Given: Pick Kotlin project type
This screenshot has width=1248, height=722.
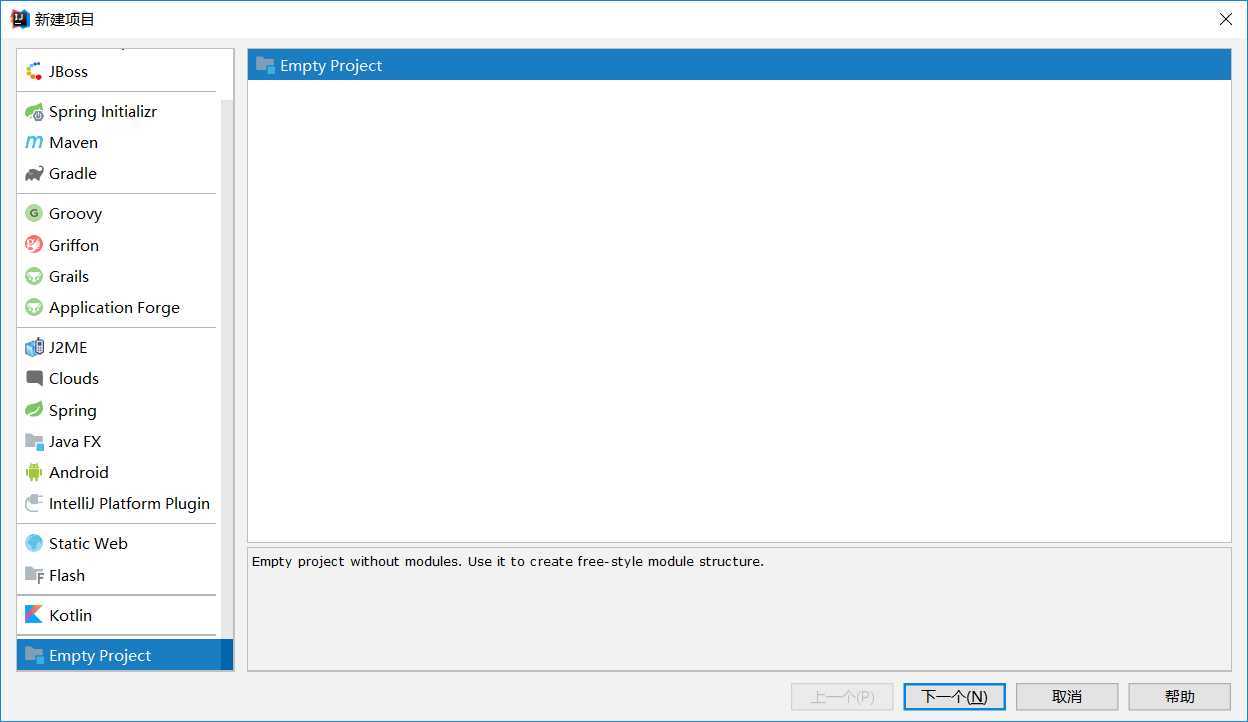Looking at the screenshot, I should (x=70, y=616).
